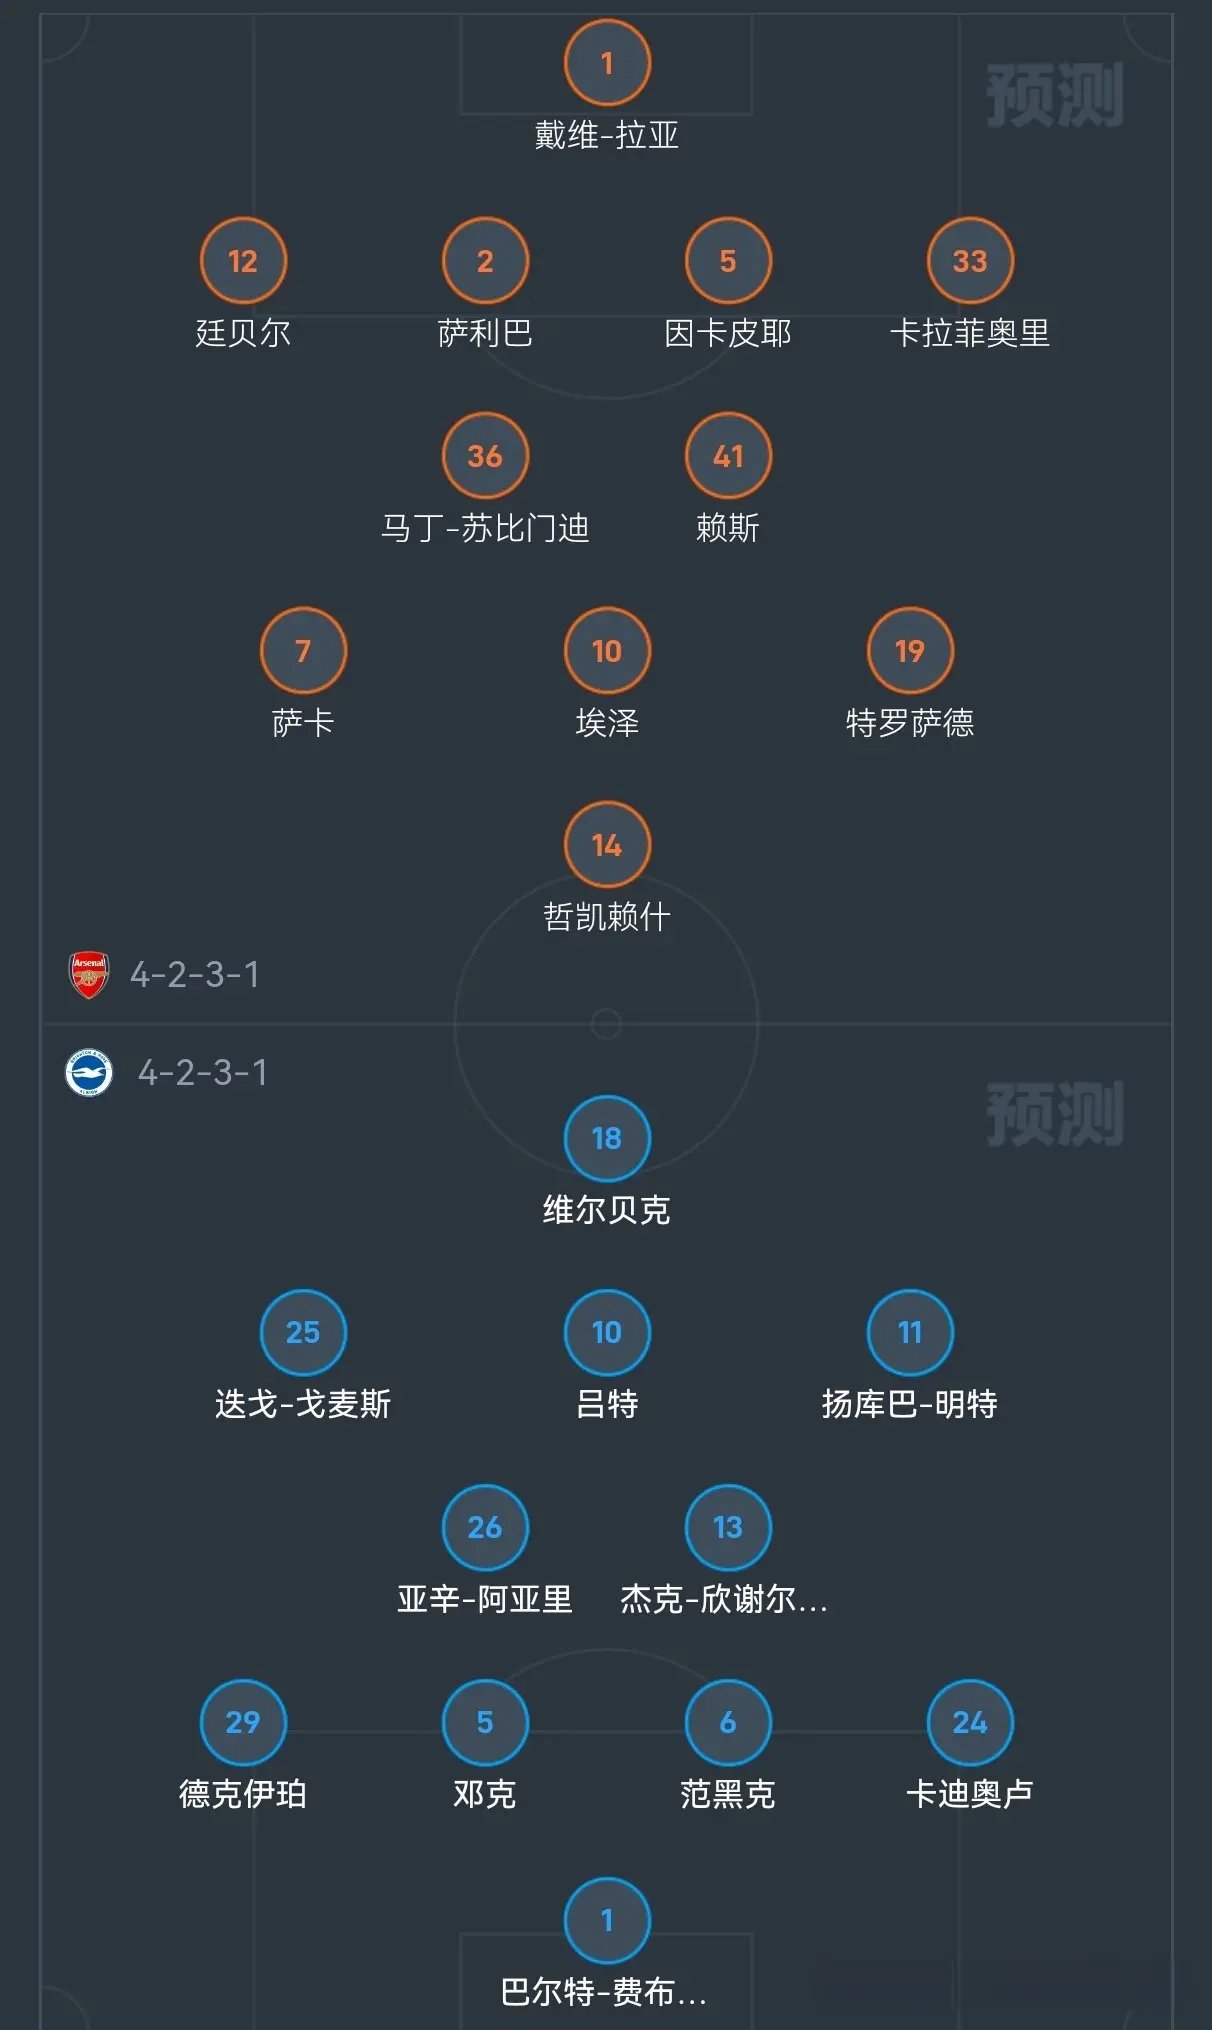Image resolution: width=1212 pixels, height=2030 pixels.
Task: Tap Brighton number 29 德克伊珀 badge
Action: click(x=243, y=1722)
